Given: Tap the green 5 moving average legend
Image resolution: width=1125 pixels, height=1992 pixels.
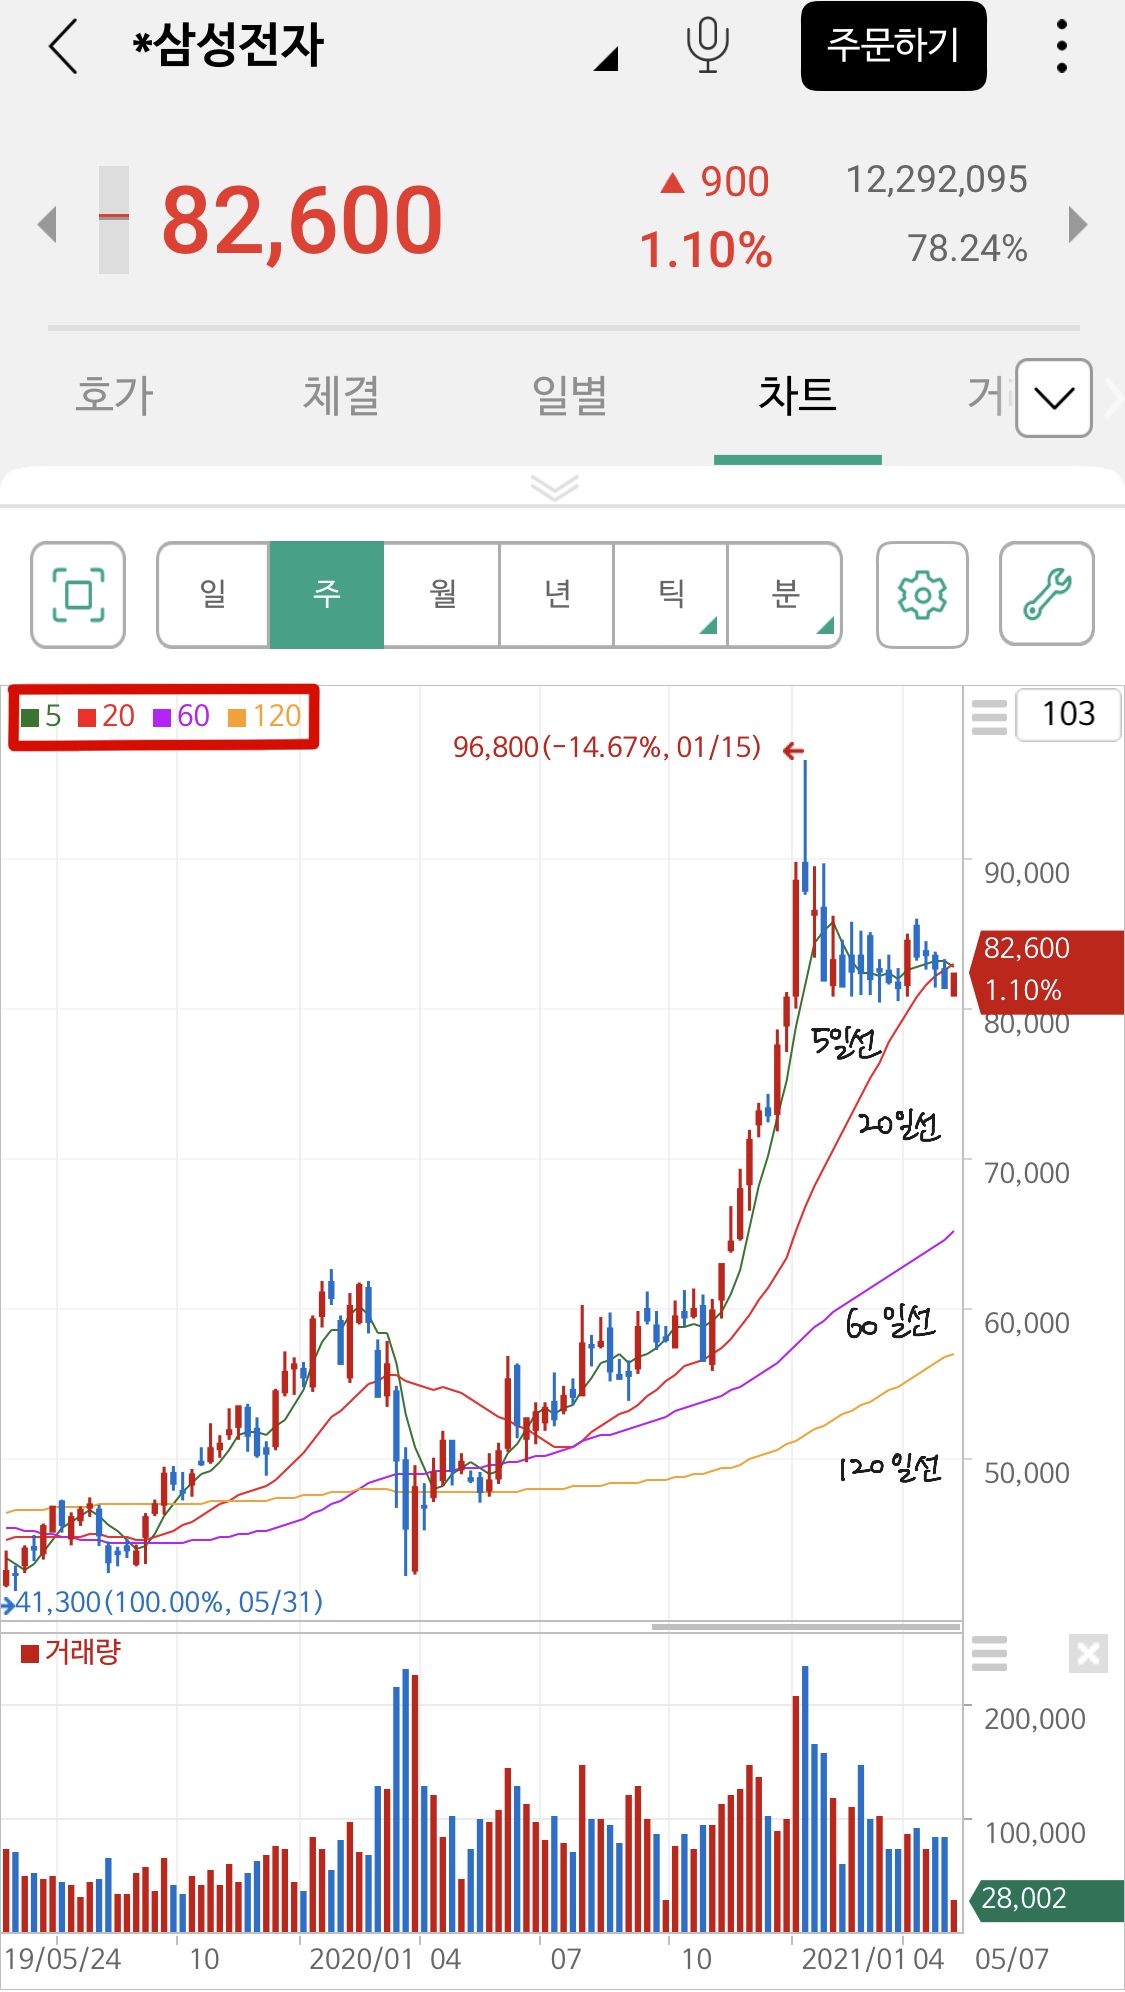Looking at the screenshot, I should click(x=41, y=716).
